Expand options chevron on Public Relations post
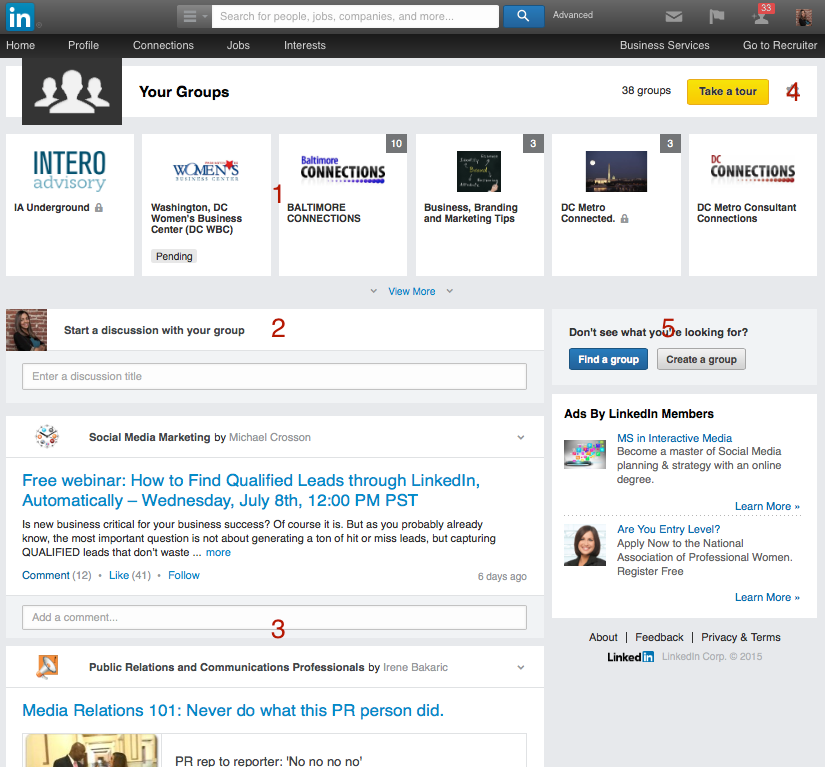 [x=520, y=667]
